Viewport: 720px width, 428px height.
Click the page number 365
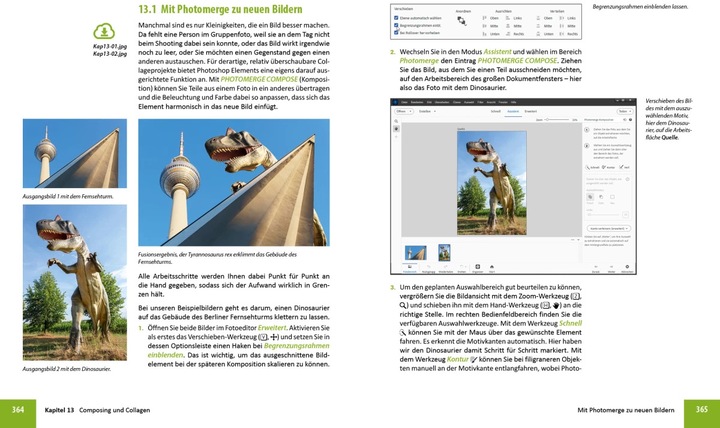[x=702, y=409]
